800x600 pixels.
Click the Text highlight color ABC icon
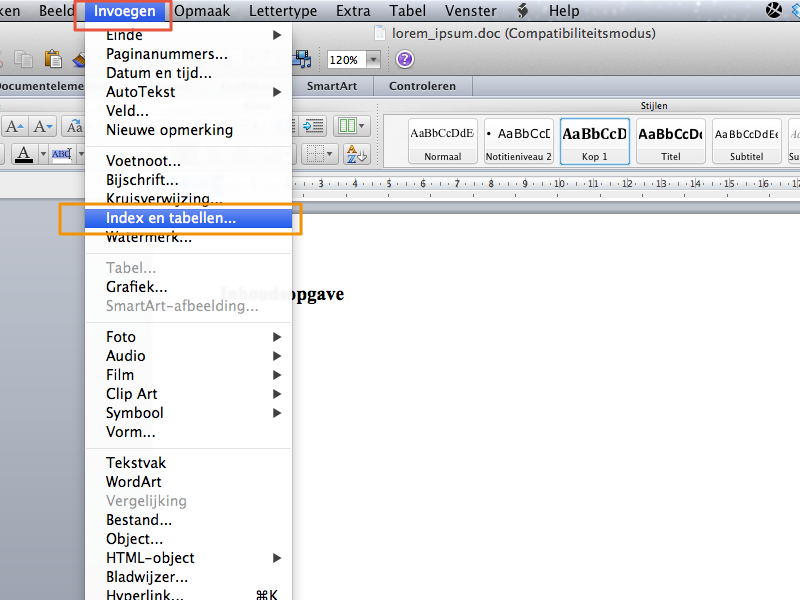[x=62, y=154]
